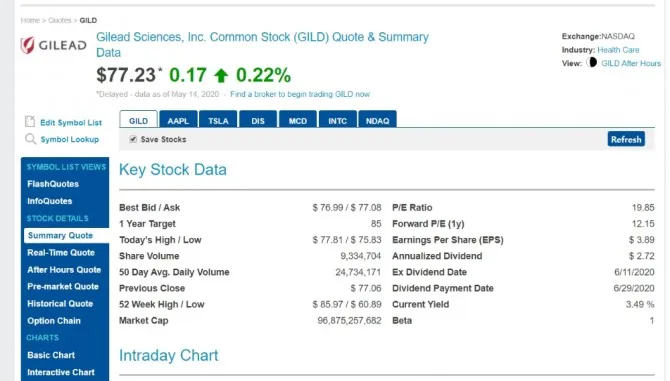Open Historical Quote in the sidebar
The image size is (670, 381).
click(60, 304)
